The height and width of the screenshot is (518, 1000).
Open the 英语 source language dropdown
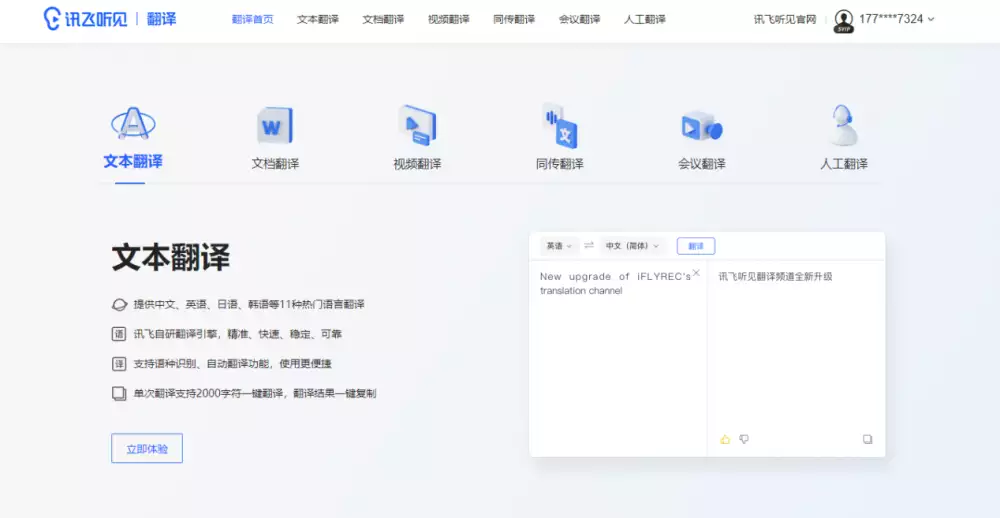pos(559,246)
